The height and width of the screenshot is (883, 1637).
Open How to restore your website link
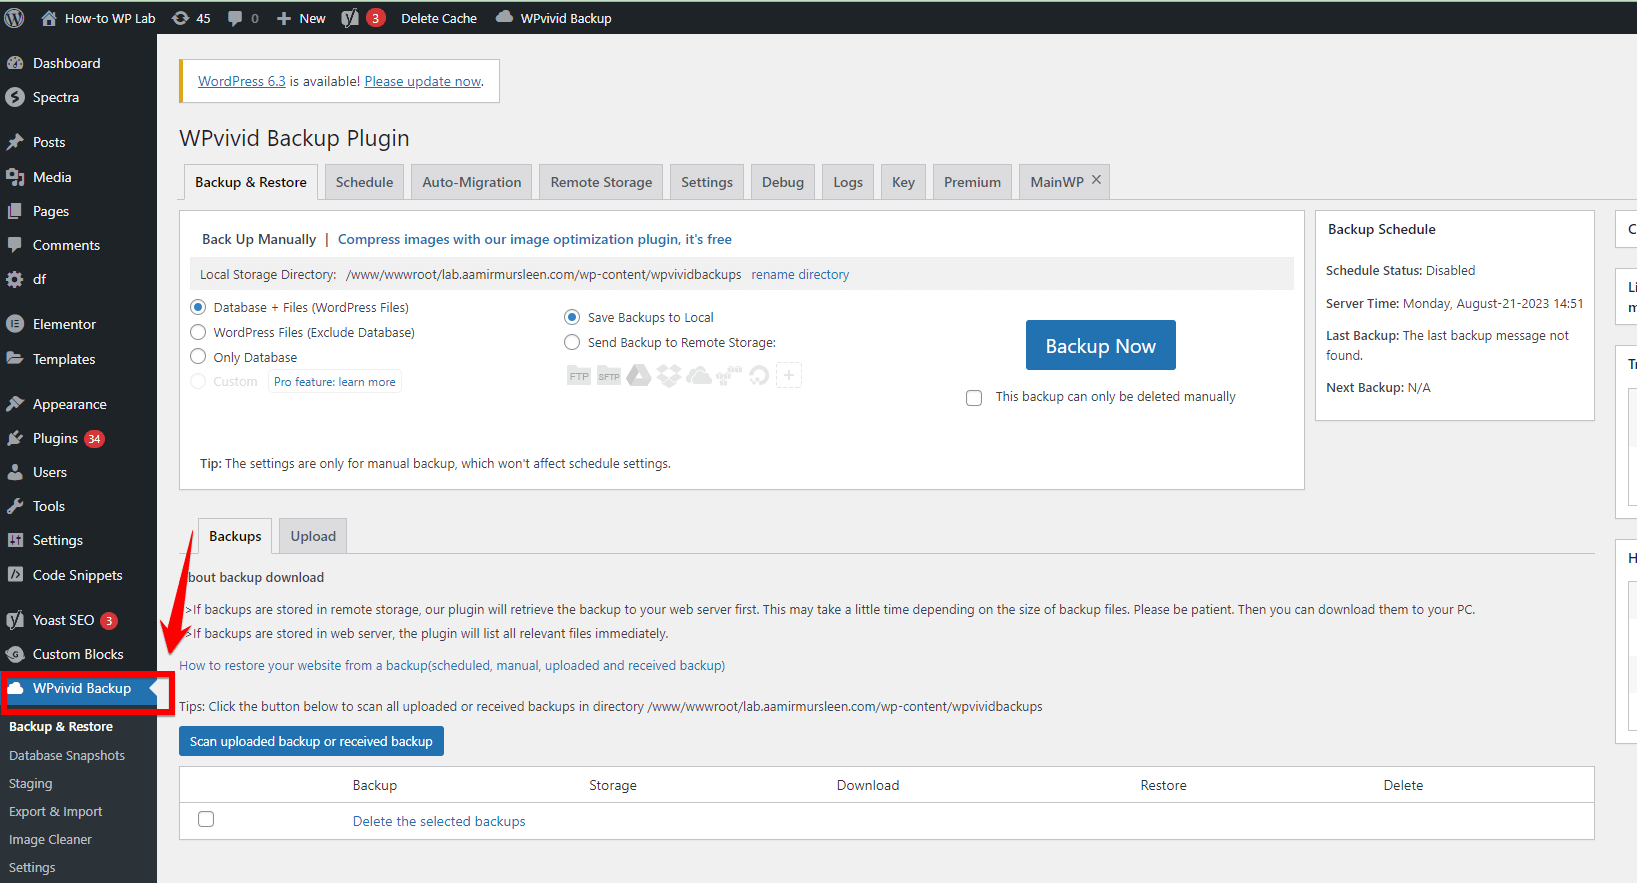452,666
